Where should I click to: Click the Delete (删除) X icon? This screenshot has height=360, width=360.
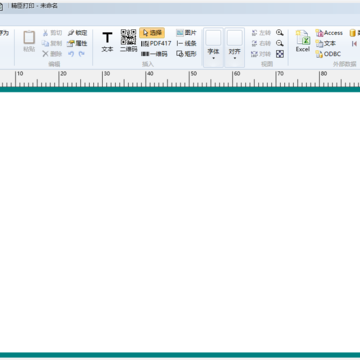click(x=45, y=54)
